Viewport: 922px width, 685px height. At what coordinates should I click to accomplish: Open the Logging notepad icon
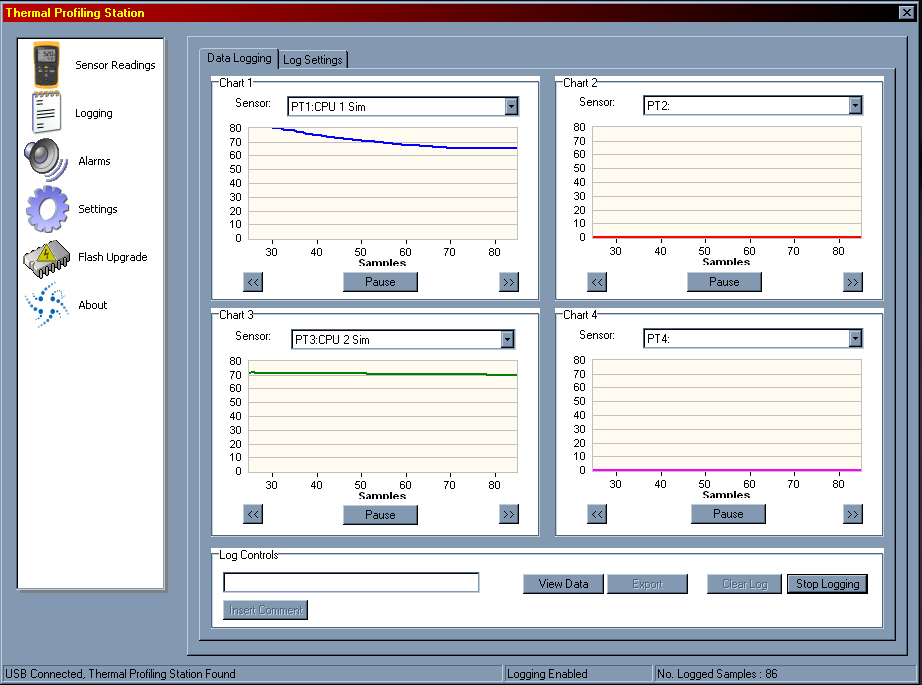point(46,113)
